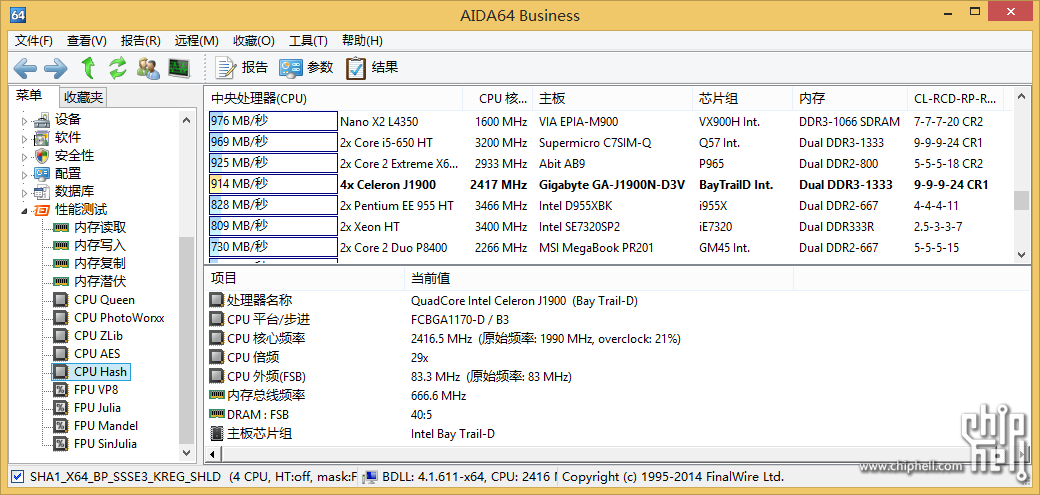The width and height of the screenshot is (1040, 495).
Task: Sort by the 内存 column header
Action: click(x=850, y=99)
